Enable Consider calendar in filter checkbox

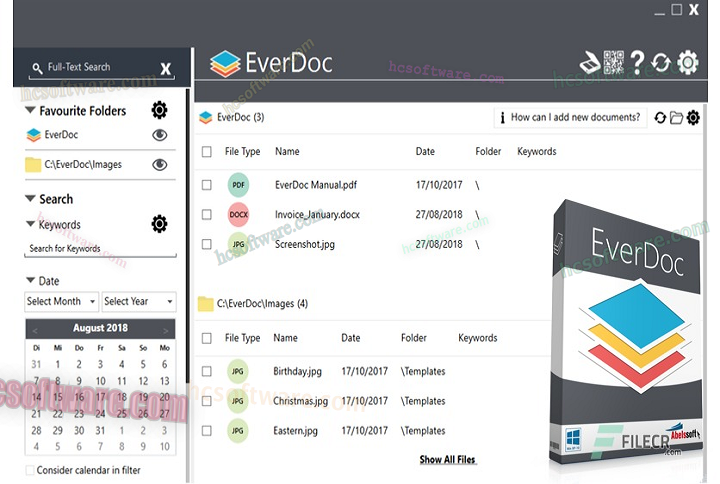29,470
